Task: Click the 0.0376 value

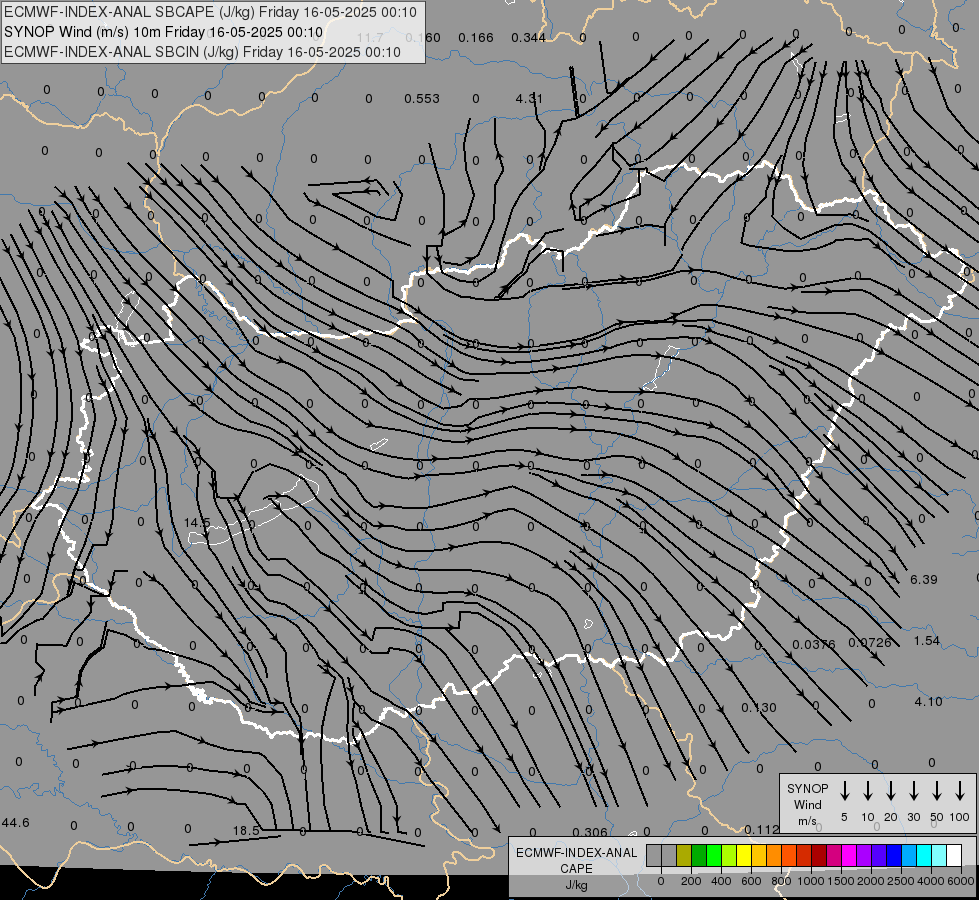Action: tap(814, 645)
